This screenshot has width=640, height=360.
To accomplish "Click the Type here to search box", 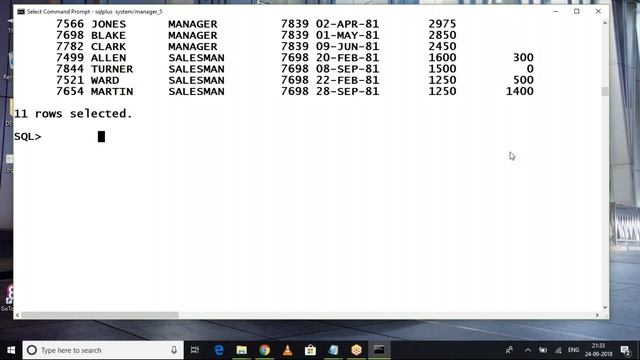I will 103,350.
